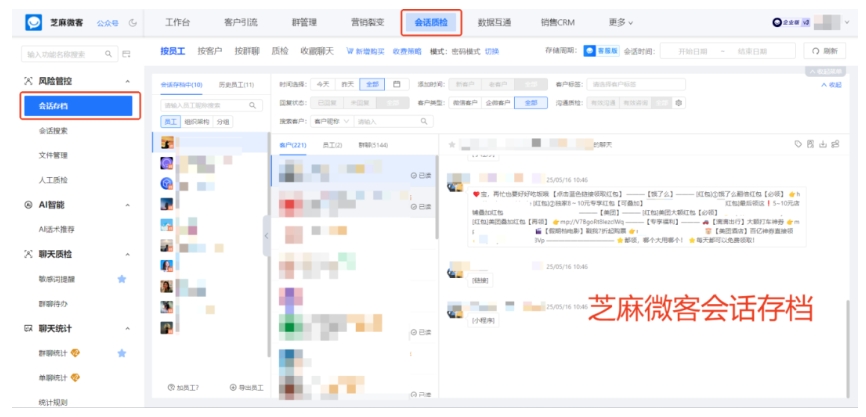Click the 新增购买 link

tap(365, 51)
